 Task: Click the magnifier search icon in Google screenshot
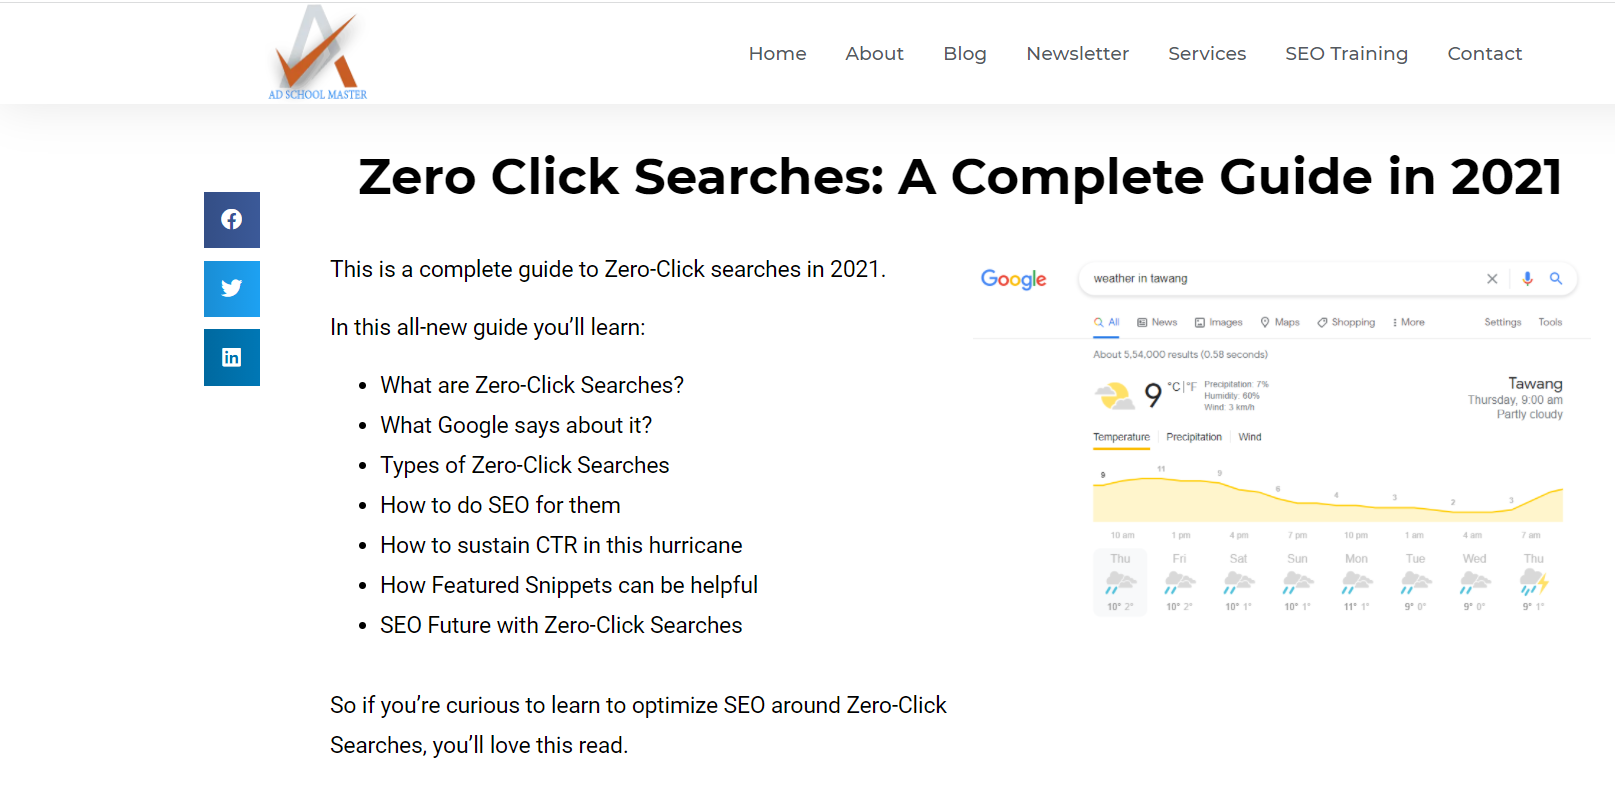[x=1556, y=279]
